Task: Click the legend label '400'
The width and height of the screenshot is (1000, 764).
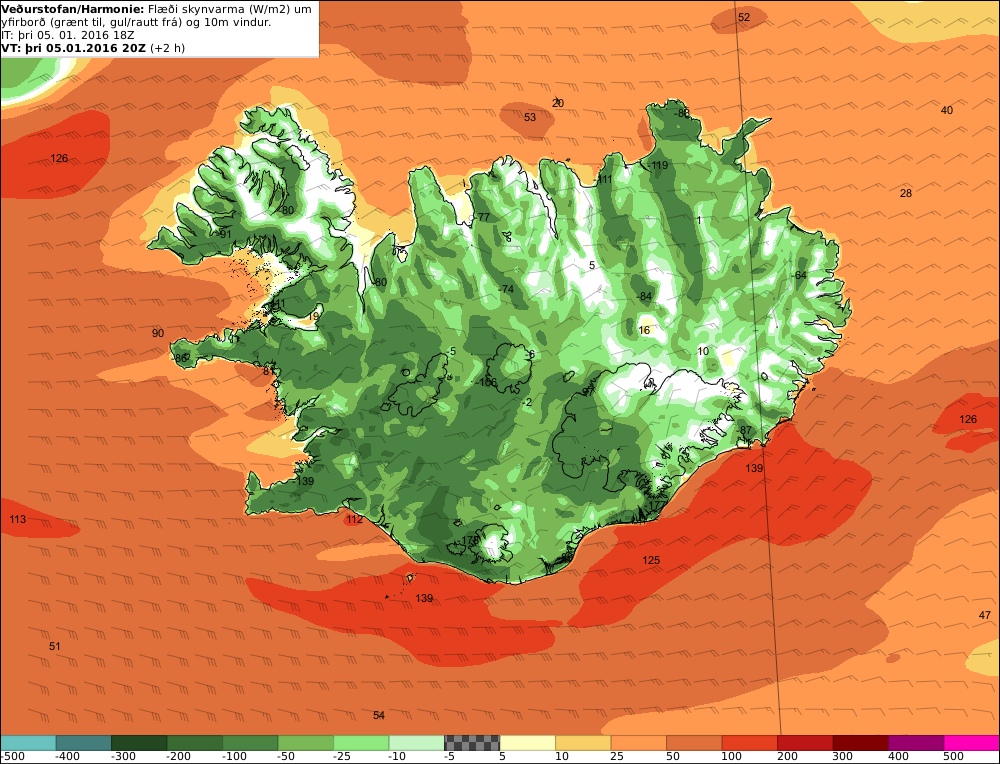Action: [899, 757]
